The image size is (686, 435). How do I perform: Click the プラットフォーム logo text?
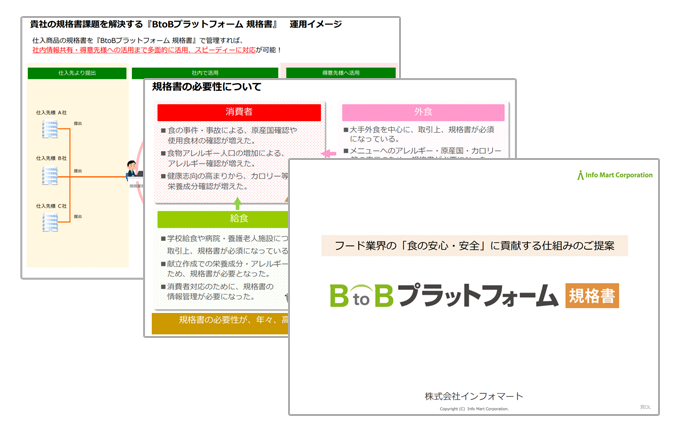point(478,296)
